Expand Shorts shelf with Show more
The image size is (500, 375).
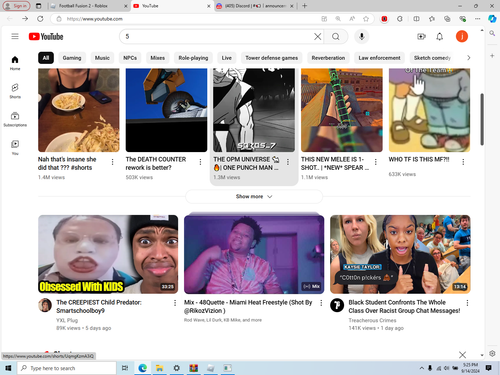tap(254, 197)
